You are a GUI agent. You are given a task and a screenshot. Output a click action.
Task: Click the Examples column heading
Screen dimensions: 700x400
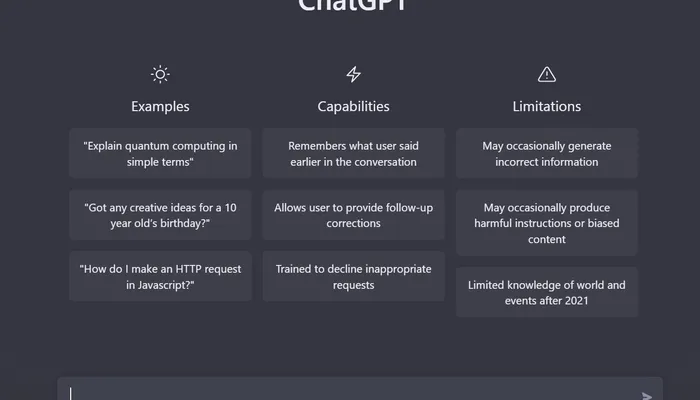coord(160,106)
